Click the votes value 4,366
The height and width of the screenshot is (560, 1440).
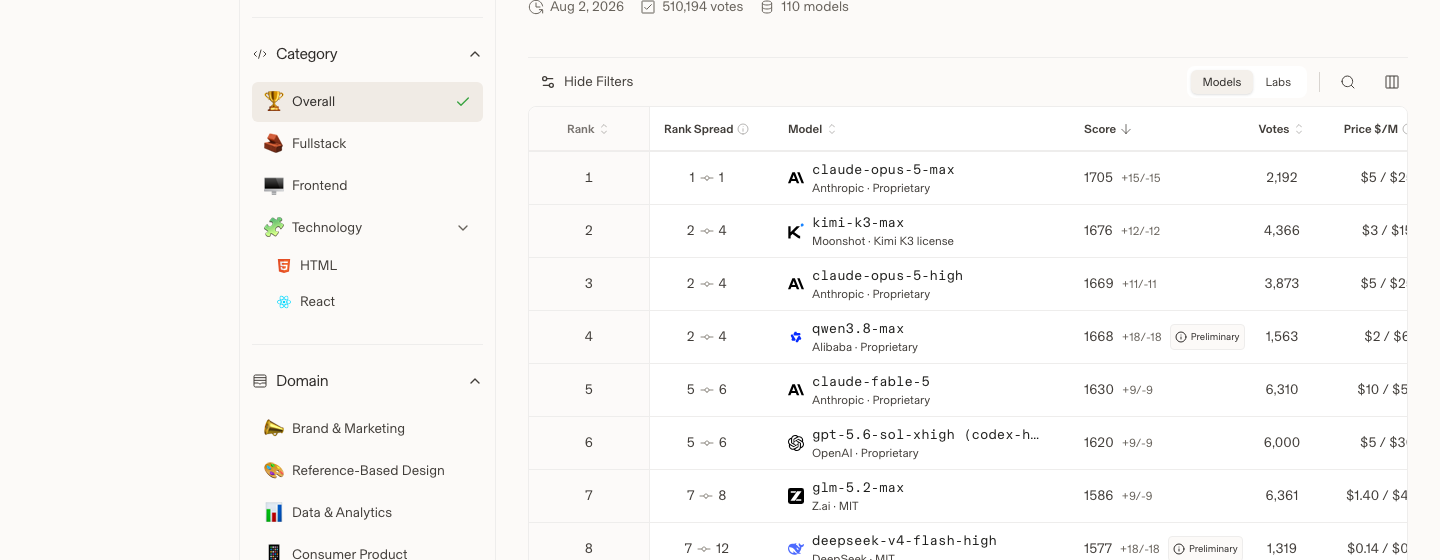[x=1281, y=231]
